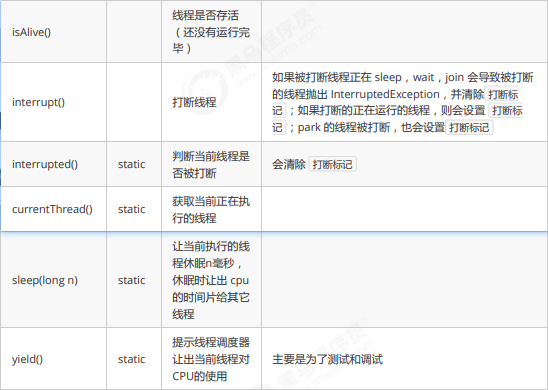The width and height of the screenshot is (548, 390).
Task: Click the description 获取当前正在执行的线程
Action: [211, 210]
